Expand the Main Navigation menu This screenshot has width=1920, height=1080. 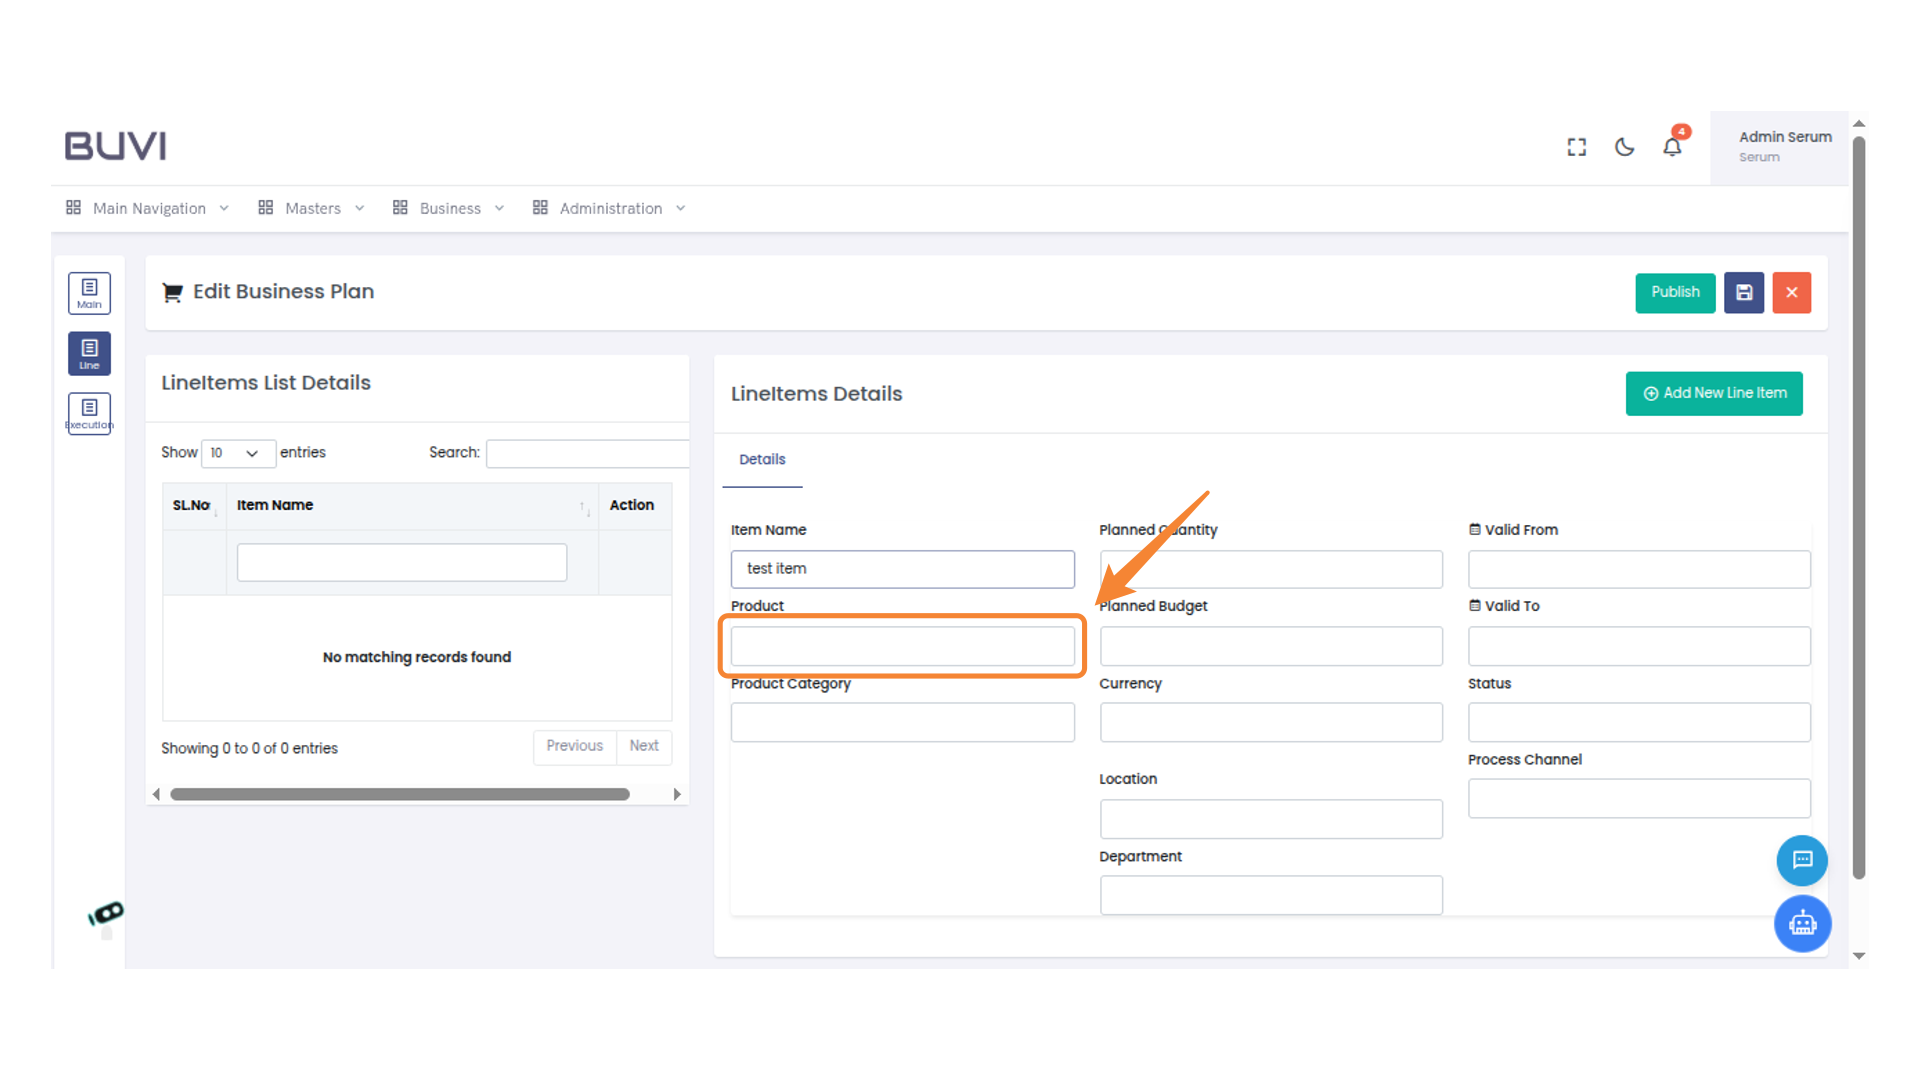(x=149, y=208)
